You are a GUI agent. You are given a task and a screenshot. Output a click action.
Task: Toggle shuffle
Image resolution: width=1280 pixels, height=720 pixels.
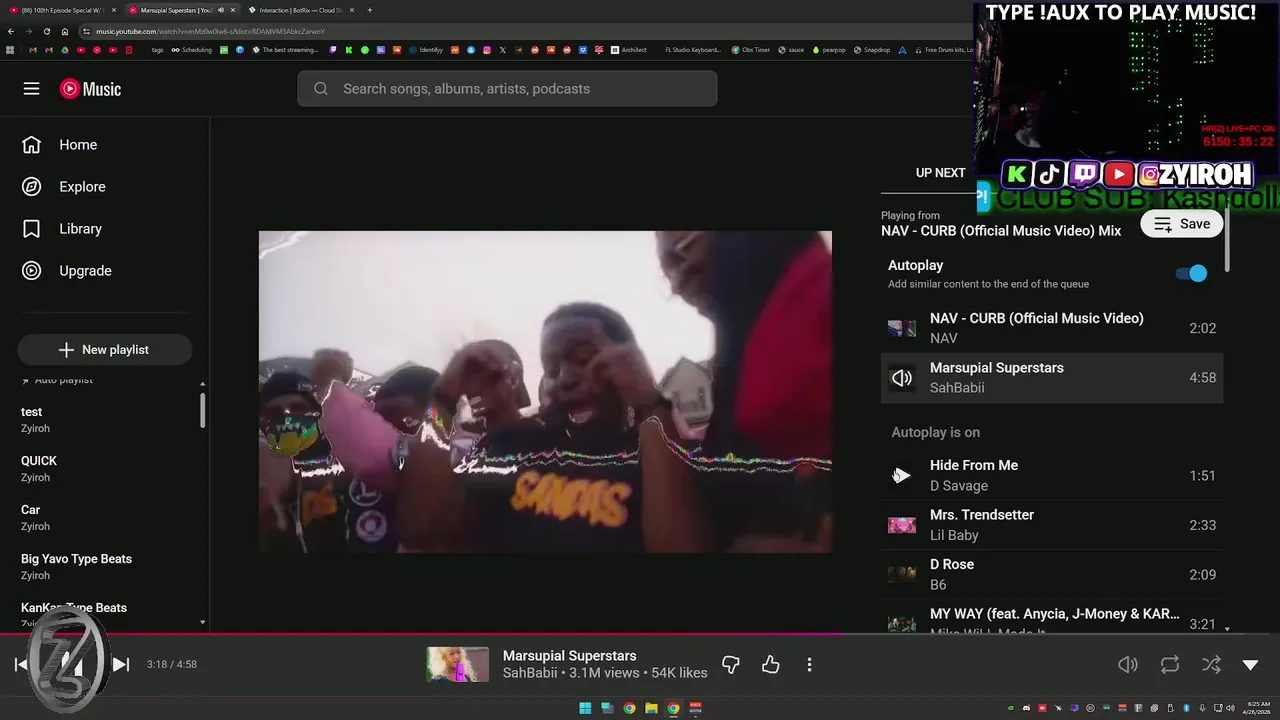(x=1210, y=665)
